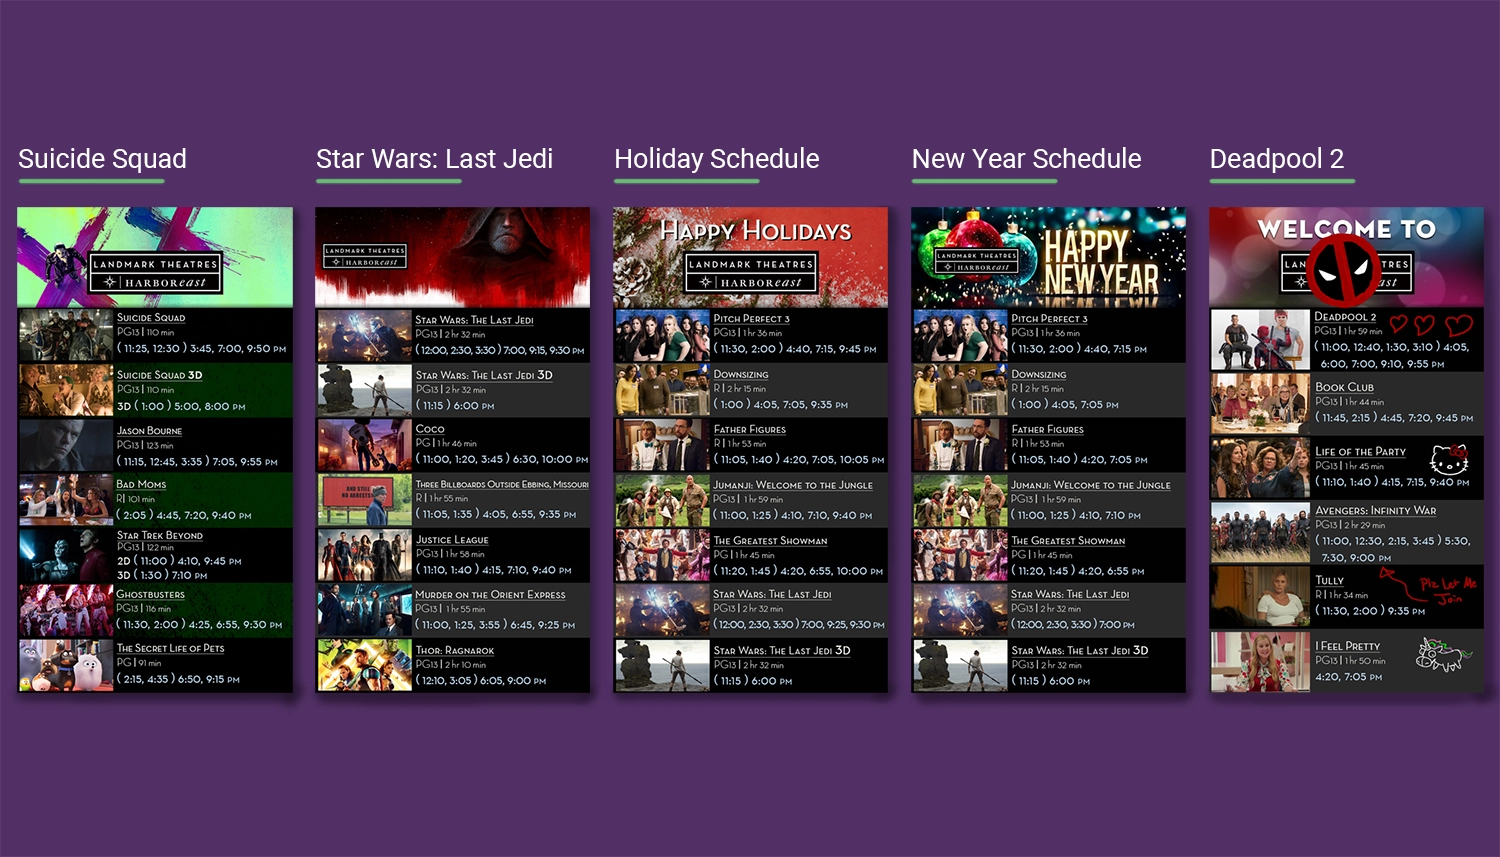Click 'The Secret Life of Pets' title
Screen dimensions: 1500x857
point(170,648)
